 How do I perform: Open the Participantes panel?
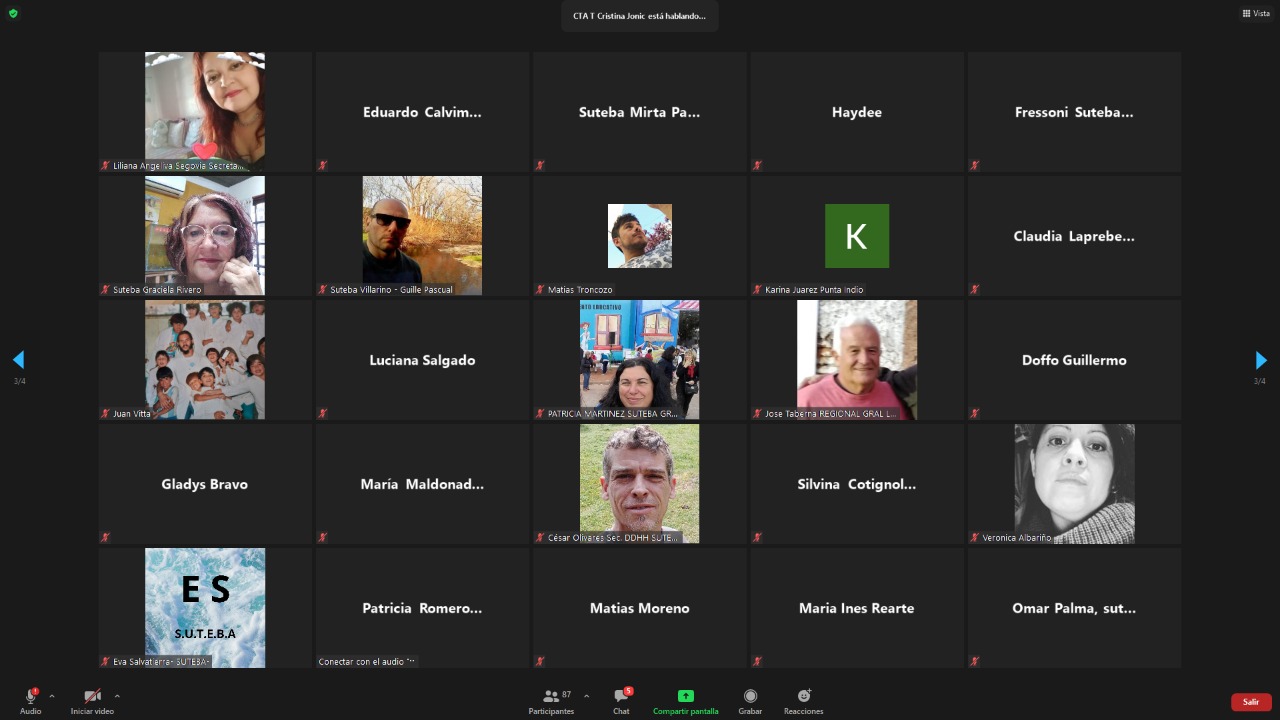point(551,701)
